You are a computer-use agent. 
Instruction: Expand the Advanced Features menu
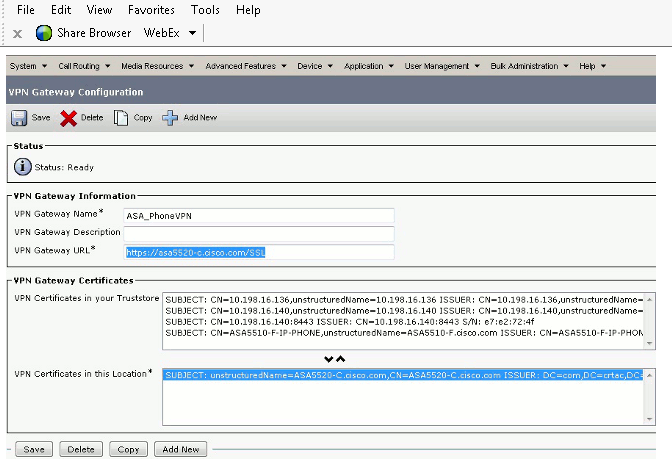[246, 66]
